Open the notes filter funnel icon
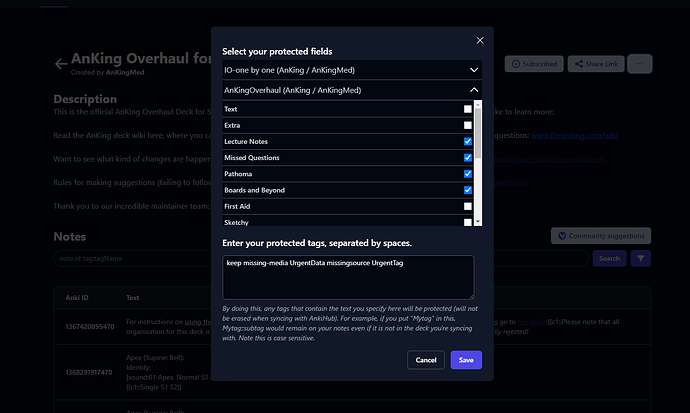 click(640, 258)
